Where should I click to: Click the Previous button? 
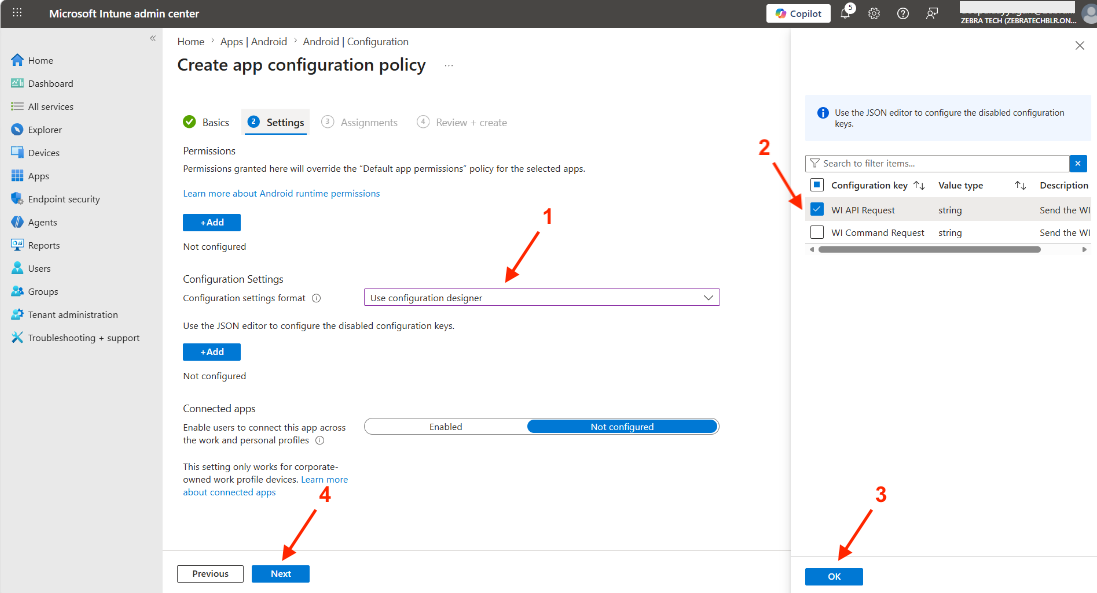coord(211,573)
